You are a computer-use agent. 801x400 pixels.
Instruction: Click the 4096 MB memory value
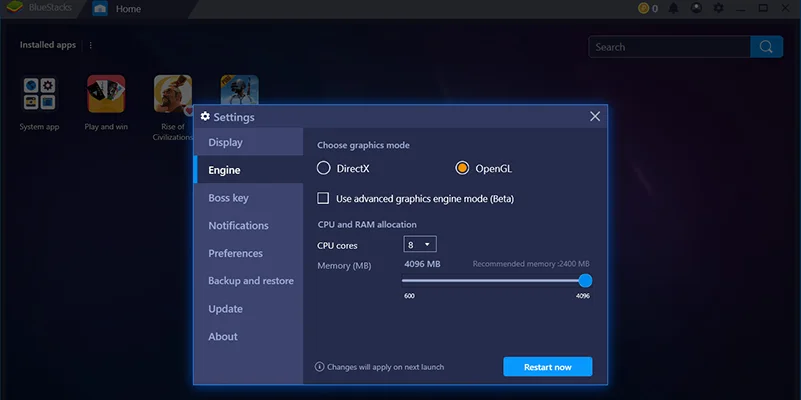coord(422,264)
